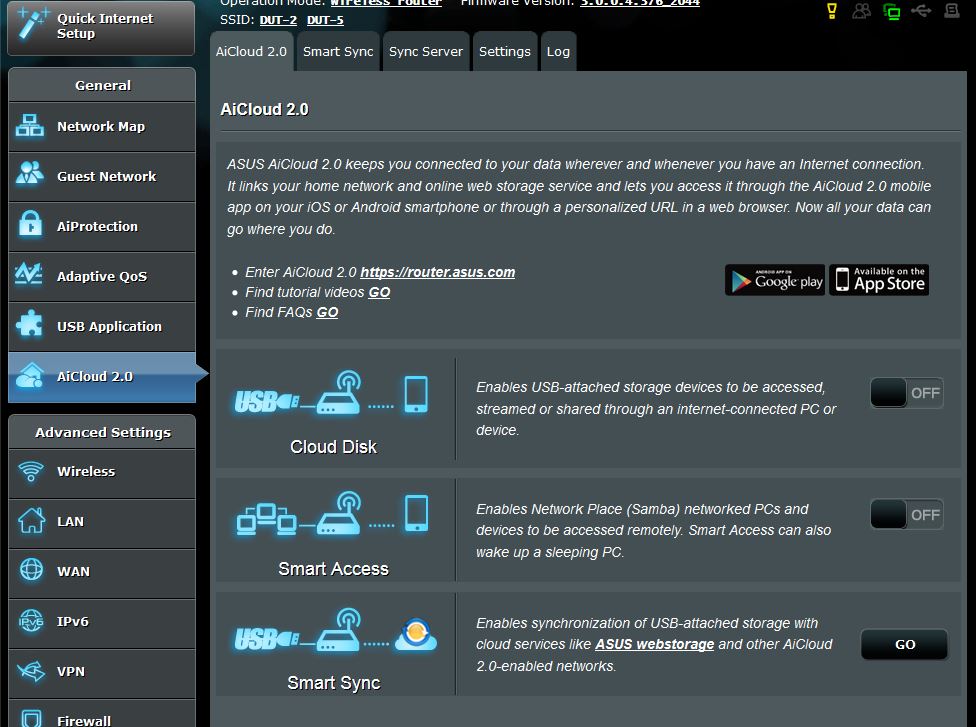Click GO link for tutorial videos
This screenshot has height=727, width=976.
pos(379,293)
